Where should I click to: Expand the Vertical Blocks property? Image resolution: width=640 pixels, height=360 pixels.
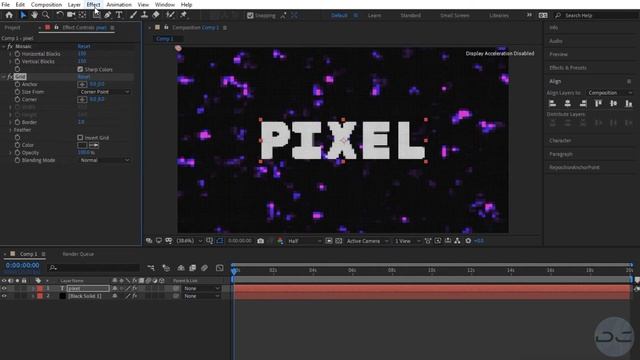pos(10,62)
